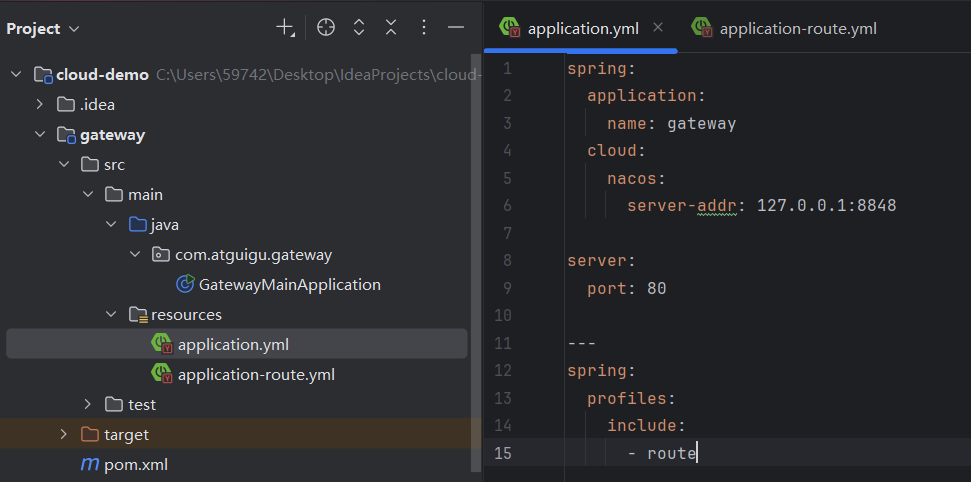
Task: Click the blue java source folder icon
Action: click(137, 224)
